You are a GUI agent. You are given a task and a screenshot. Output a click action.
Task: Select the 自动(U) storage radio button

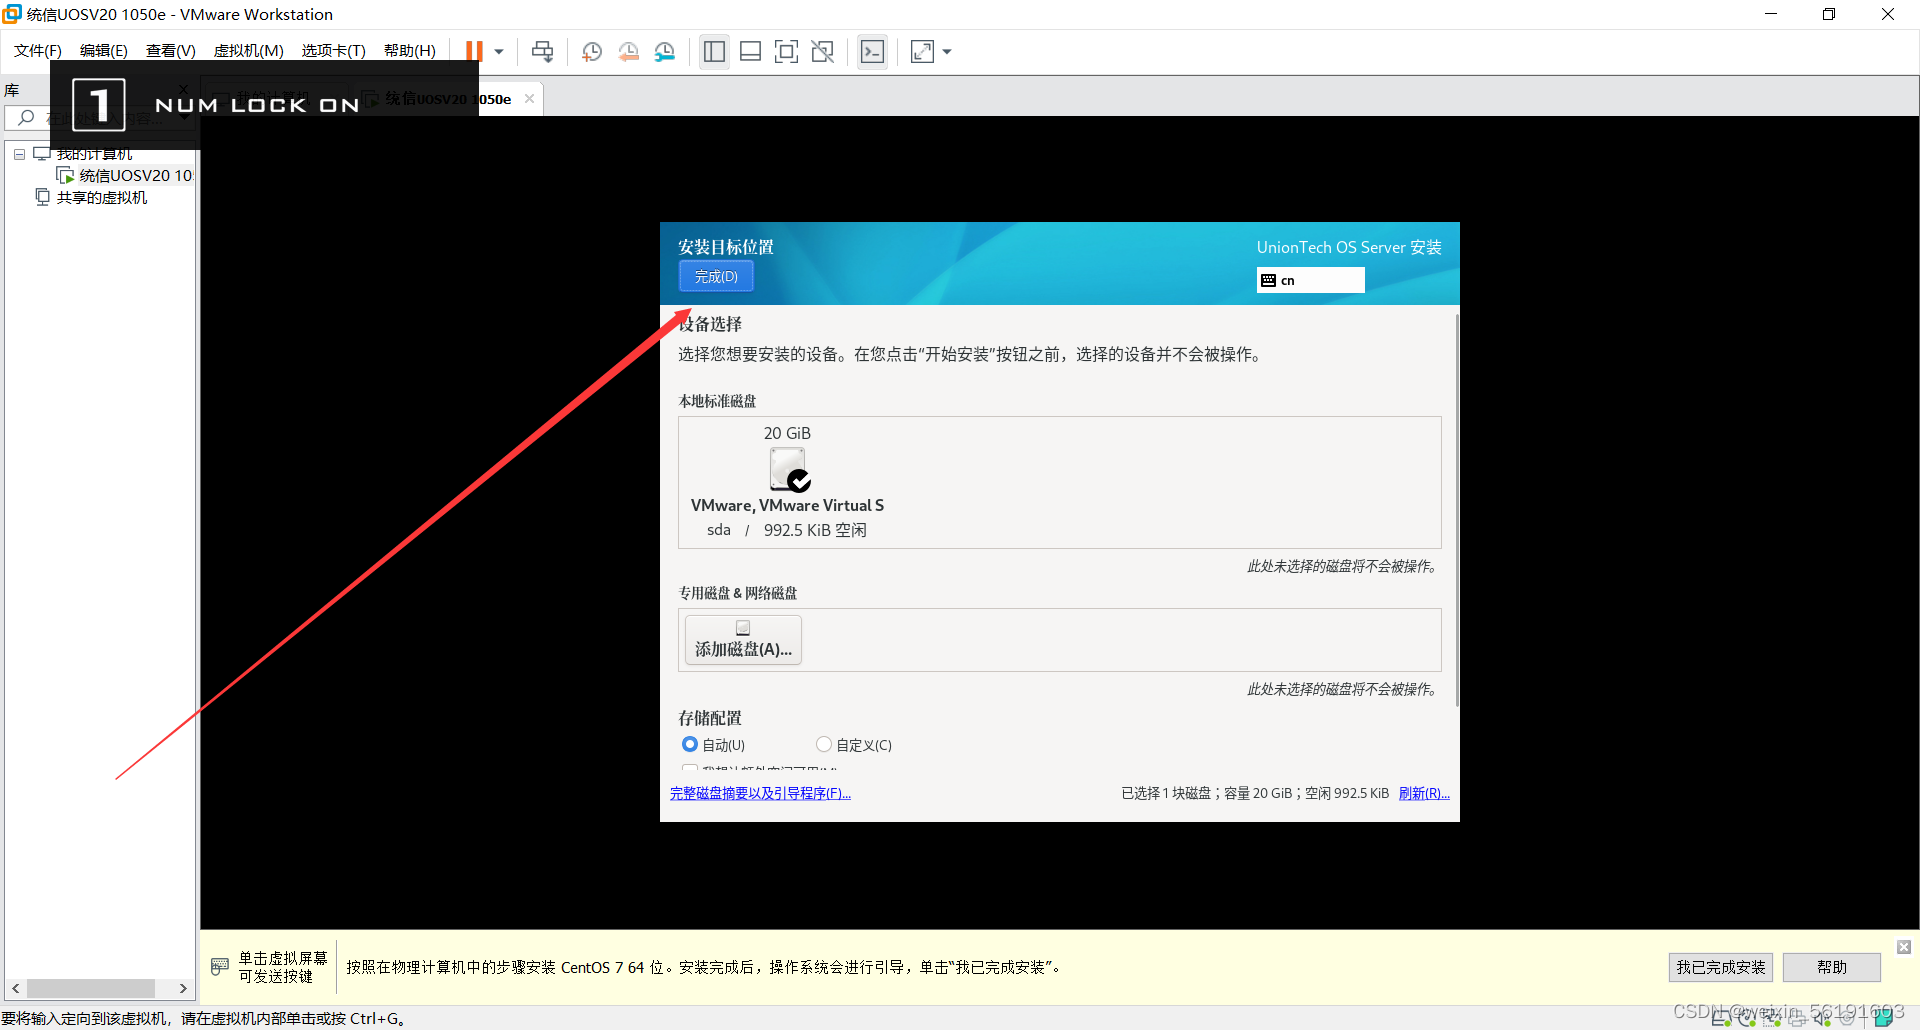(x=690, y=744)
